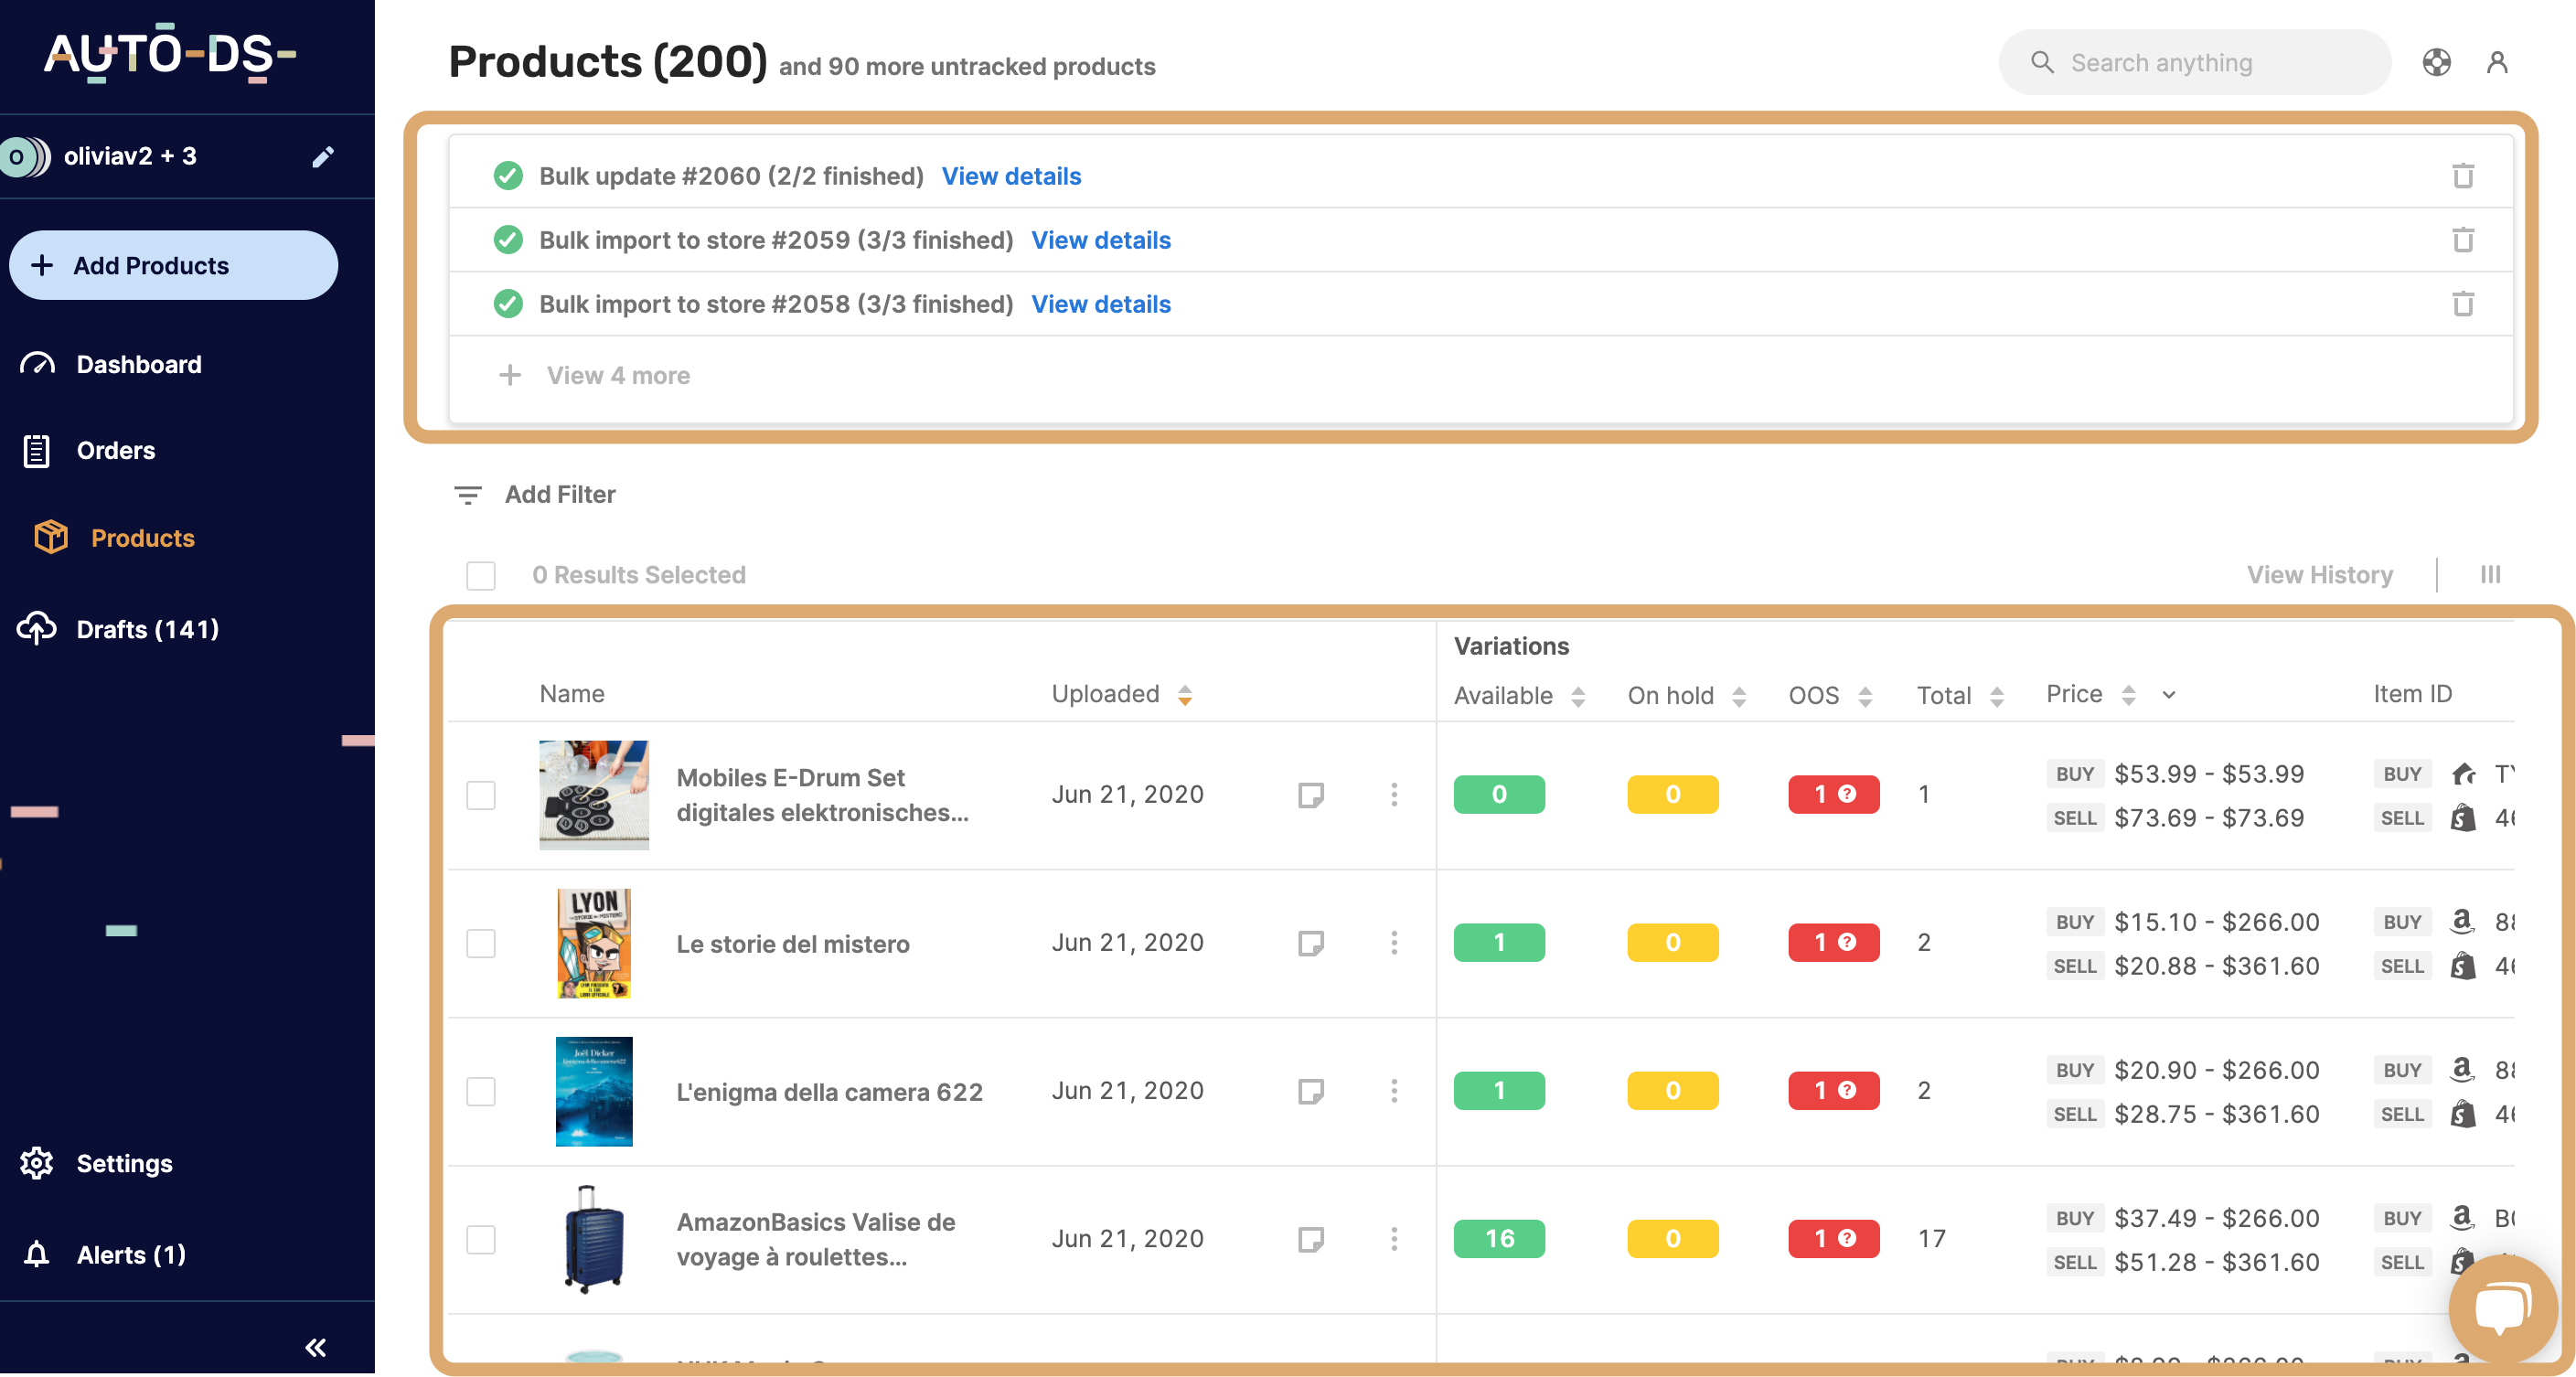Edit store selection pencil icon

[x=322, y=157]
